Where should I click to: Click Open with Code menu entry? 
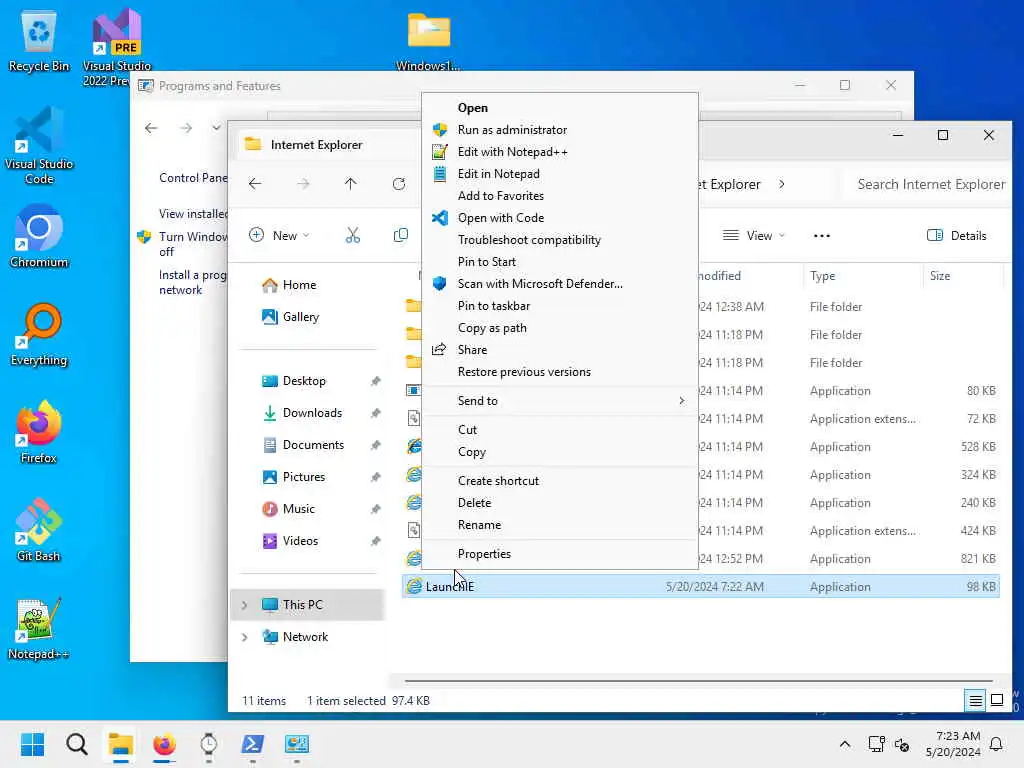pos(560,218)
